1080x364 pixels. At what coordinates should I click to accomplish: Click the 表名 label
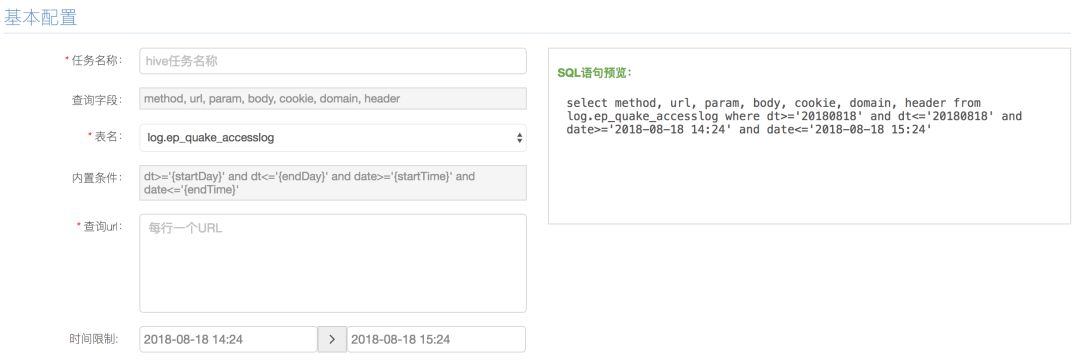pos(109,136)
